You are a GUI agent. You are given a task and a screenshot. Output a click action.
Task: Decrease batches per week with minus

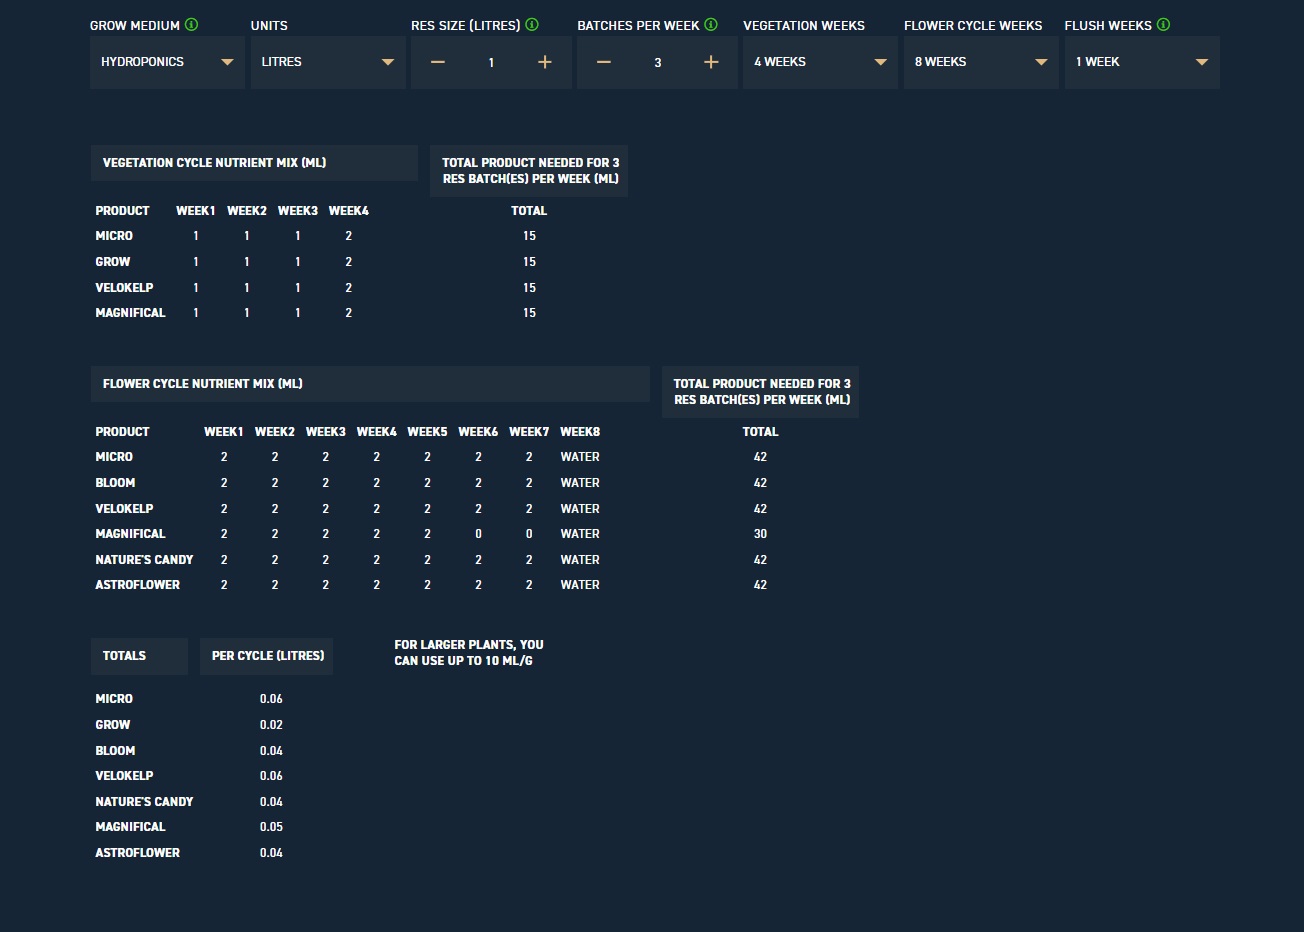pyautogui.click(x=604, y=62)
